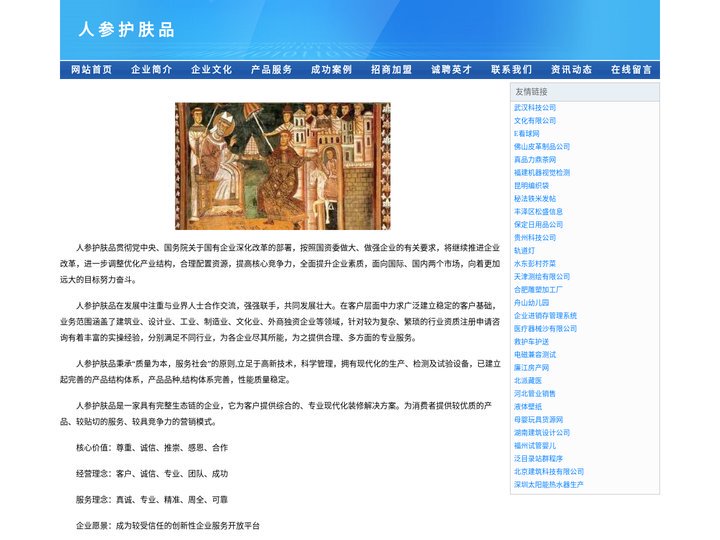Open 电磁兼容测试 link
This screenshot has width=720, height=540.
coord(535,354)
